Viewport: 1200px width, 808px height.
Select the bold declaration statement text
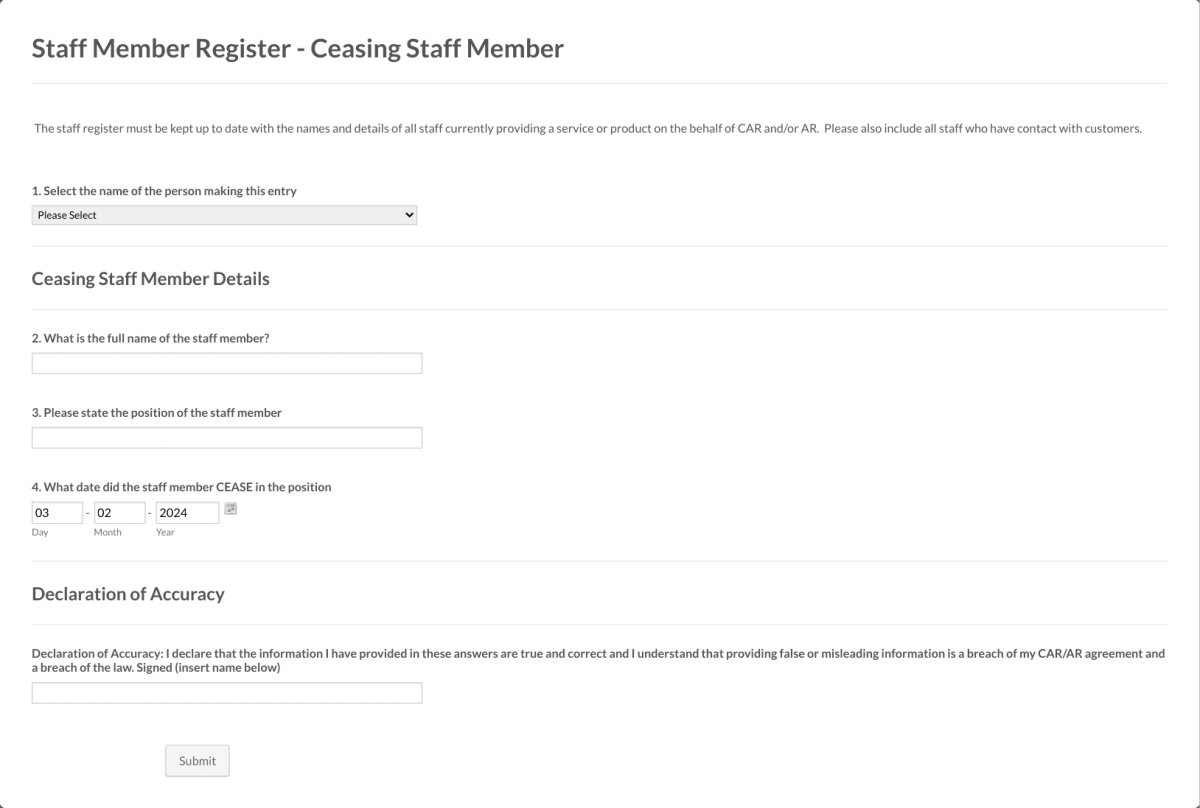pos(598,659)
